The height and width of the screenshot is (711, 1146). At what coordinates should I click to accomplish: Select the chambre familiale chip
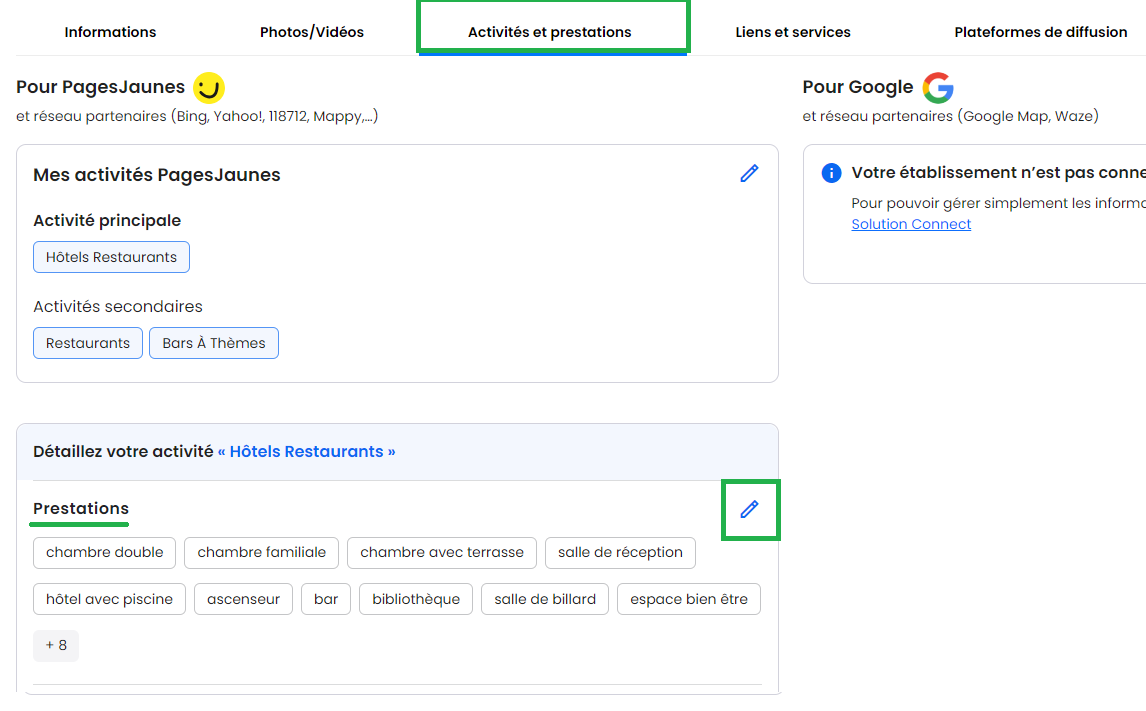coord(262,552)
